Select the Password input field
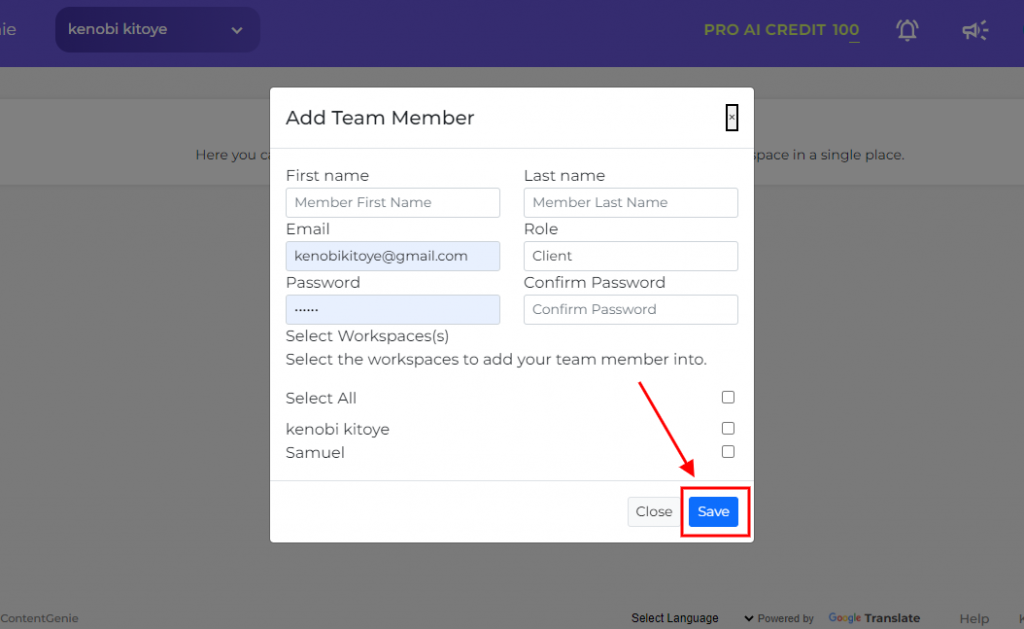This screenshot has width=1024, height=629. pyautogui.click(x=392, y=310)
